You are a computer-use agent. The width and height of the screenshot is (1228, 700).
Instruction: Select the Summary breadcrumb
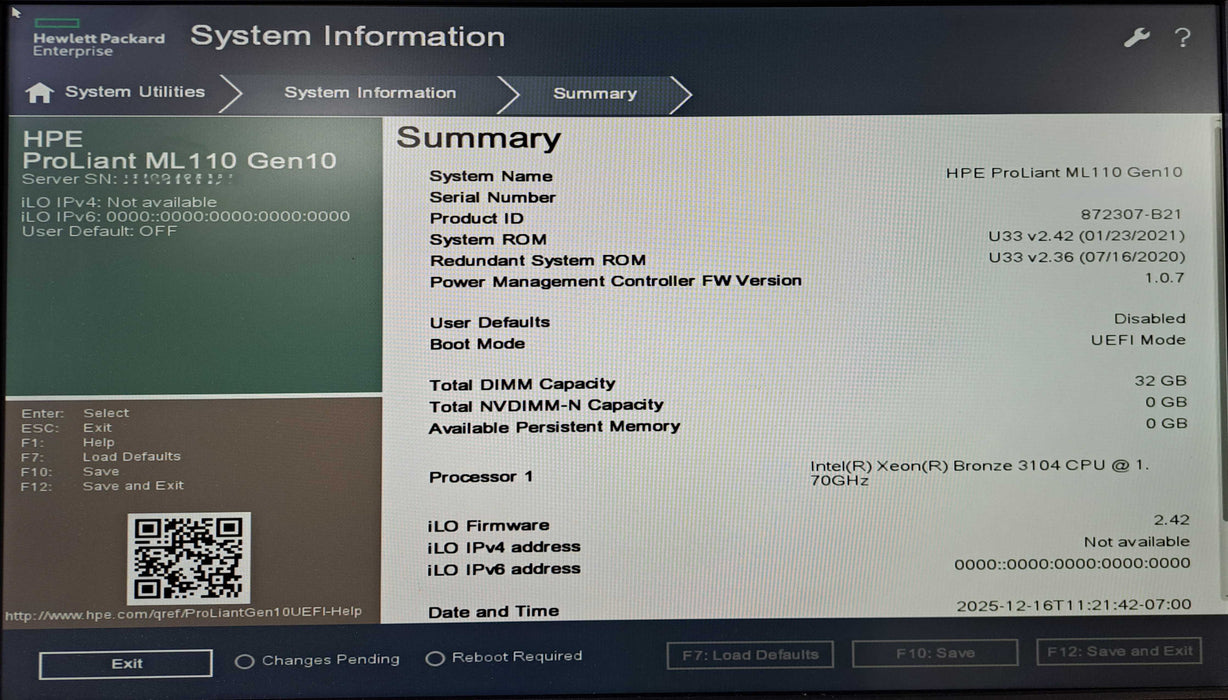point(595,94)
